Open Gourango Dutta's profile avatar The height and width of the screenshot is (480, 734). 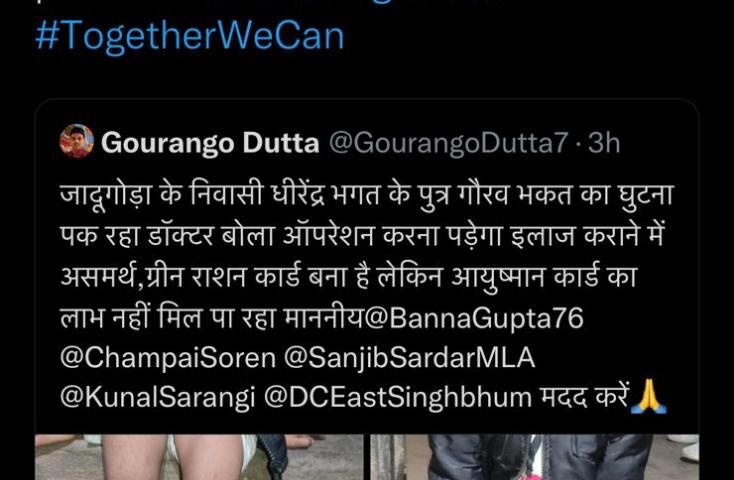[77, 141]
